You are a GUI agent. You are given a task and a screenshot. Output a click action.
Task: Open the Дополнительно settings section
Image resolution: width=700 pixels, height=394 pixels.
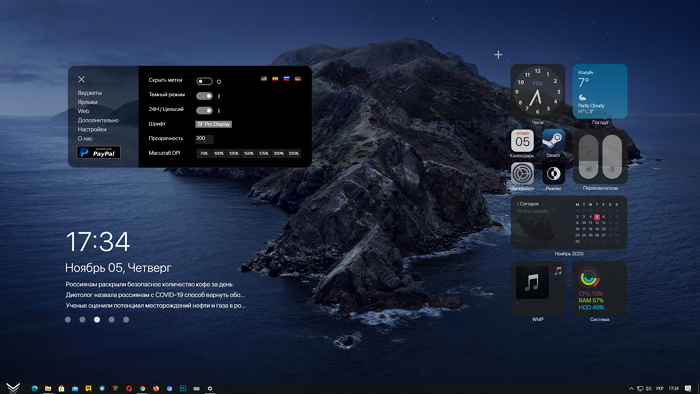pyautogui.click(x=98, y=120)
